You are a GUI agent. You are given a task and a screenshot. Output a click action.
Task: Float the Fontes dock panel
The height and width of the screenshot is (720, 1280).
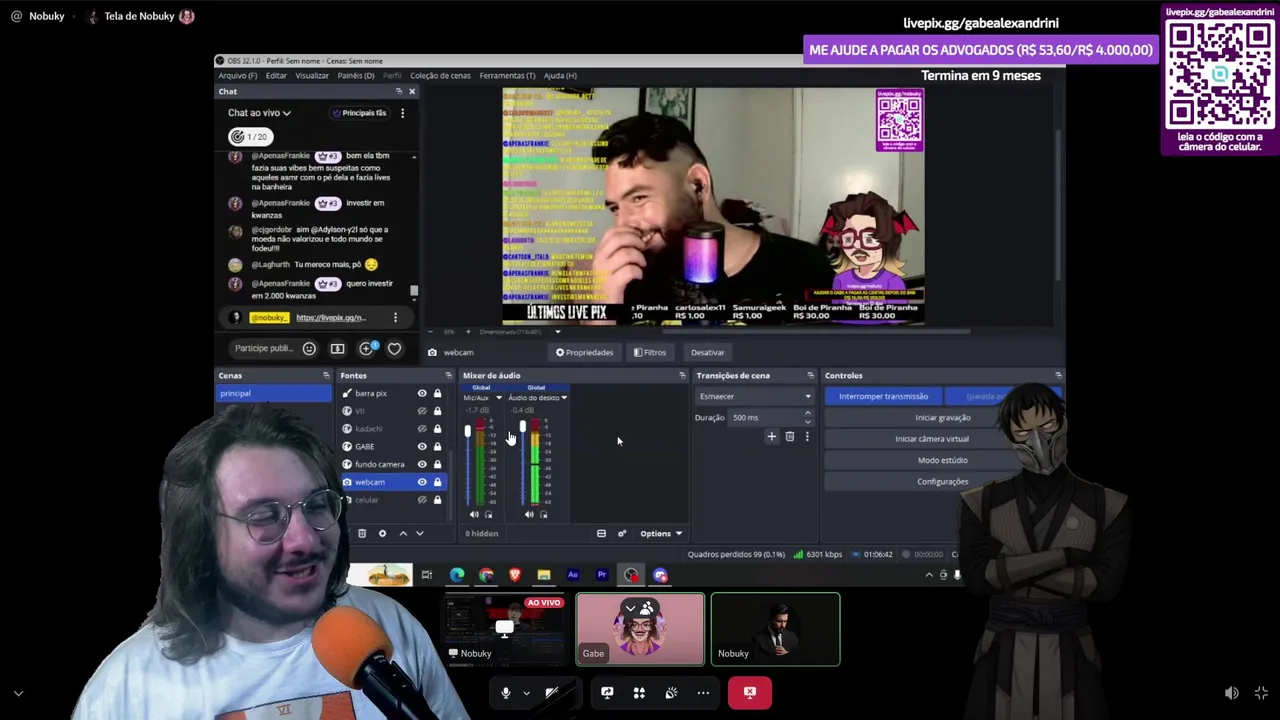click(x=448, y=375)
